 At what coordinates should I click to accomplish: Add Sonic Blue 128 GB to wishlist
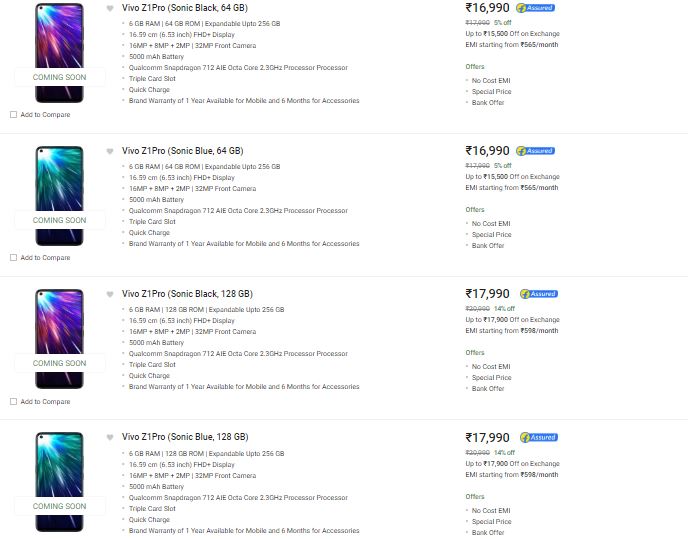click(x=110, y=438)
